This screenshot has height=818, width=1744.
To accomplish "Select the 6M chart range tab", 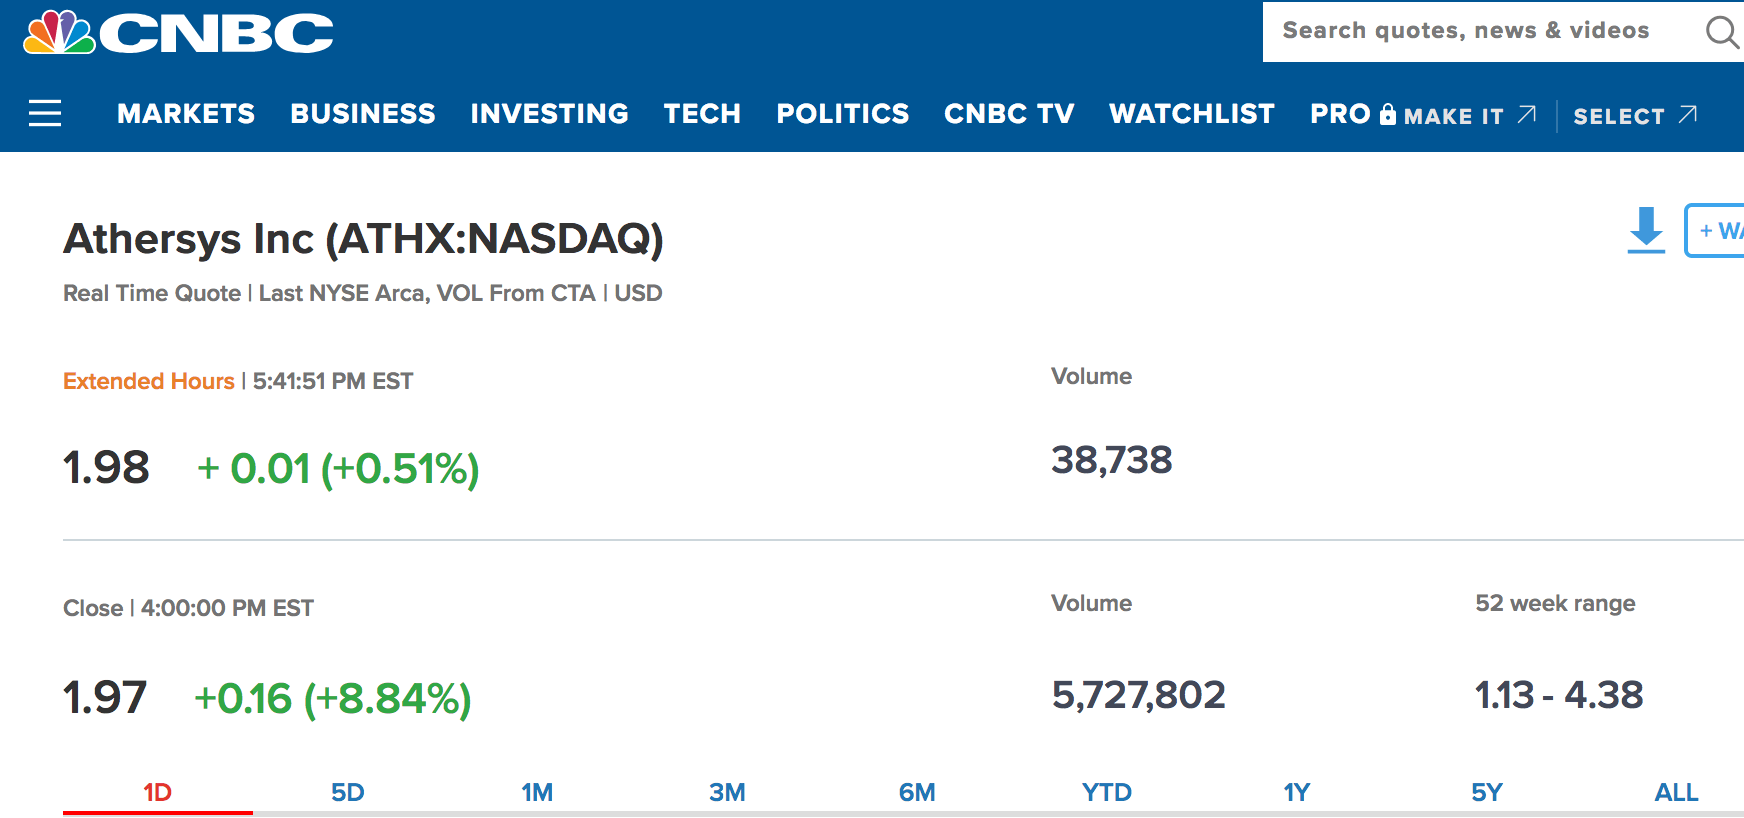I will pos(917,793).
